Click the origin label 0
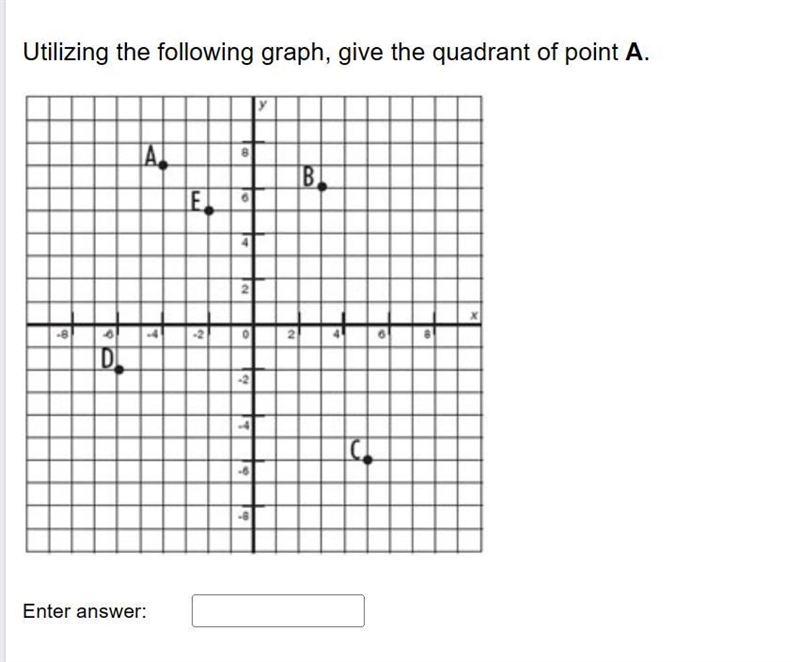 point(245,335)
